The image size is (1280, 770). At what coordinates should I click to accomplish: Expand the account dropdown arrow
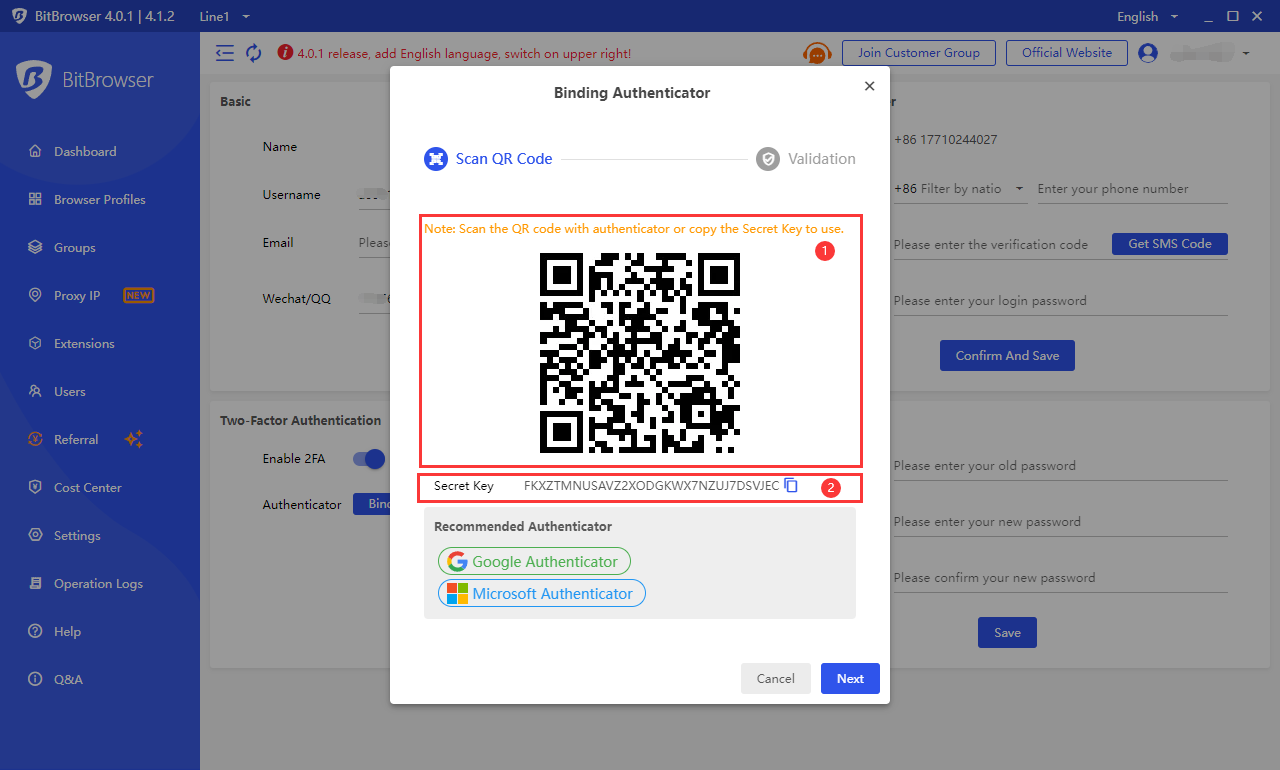tap(1246, 53)
